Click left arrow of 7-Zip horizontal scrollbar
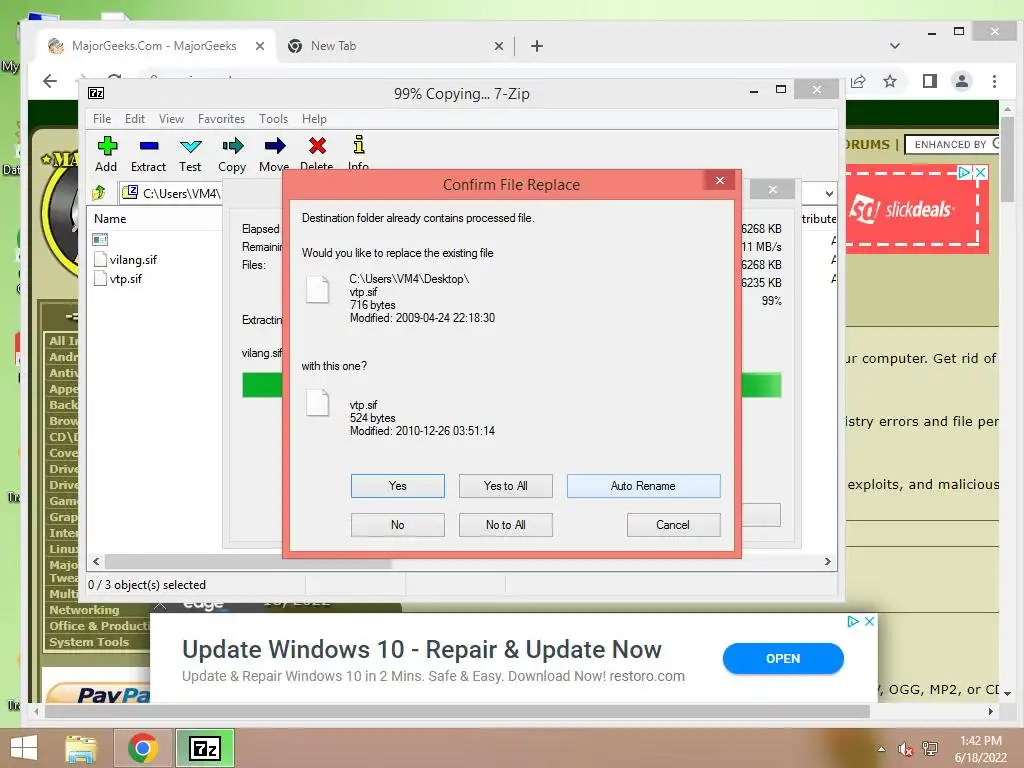Viewport: 1024px width, 768px height. pos(97,562)
